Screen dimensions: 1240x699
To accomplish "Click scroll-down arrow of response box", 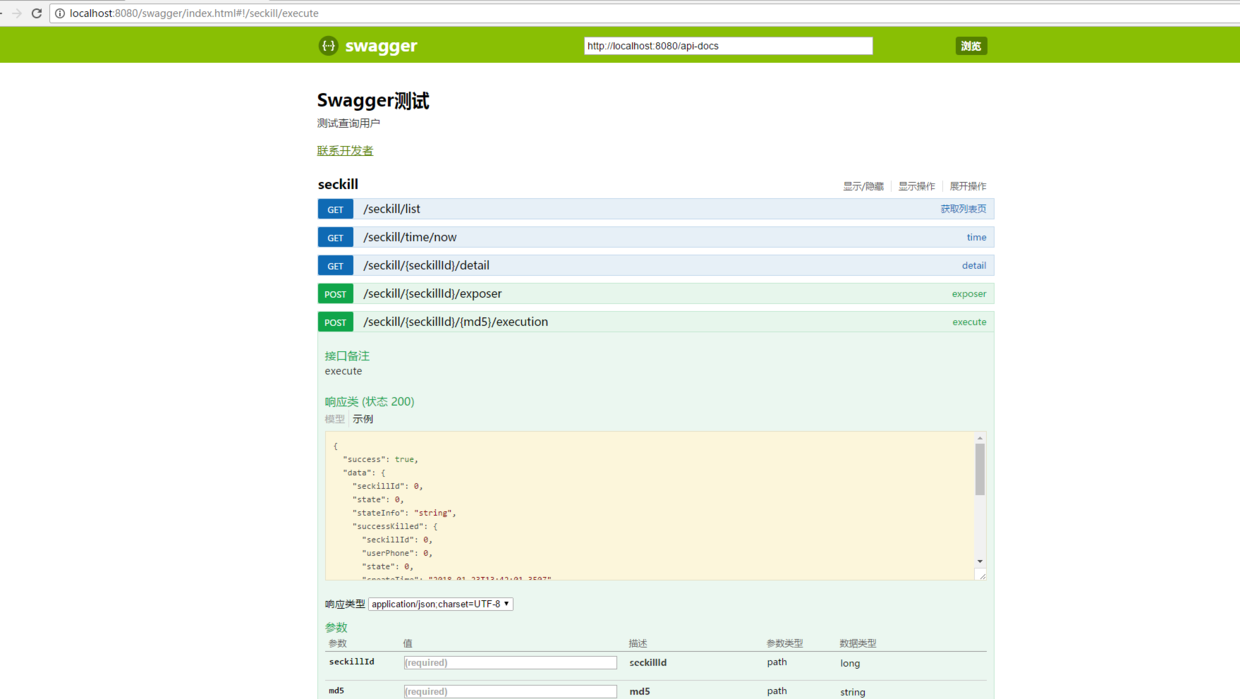I will [x=980, y=562].
